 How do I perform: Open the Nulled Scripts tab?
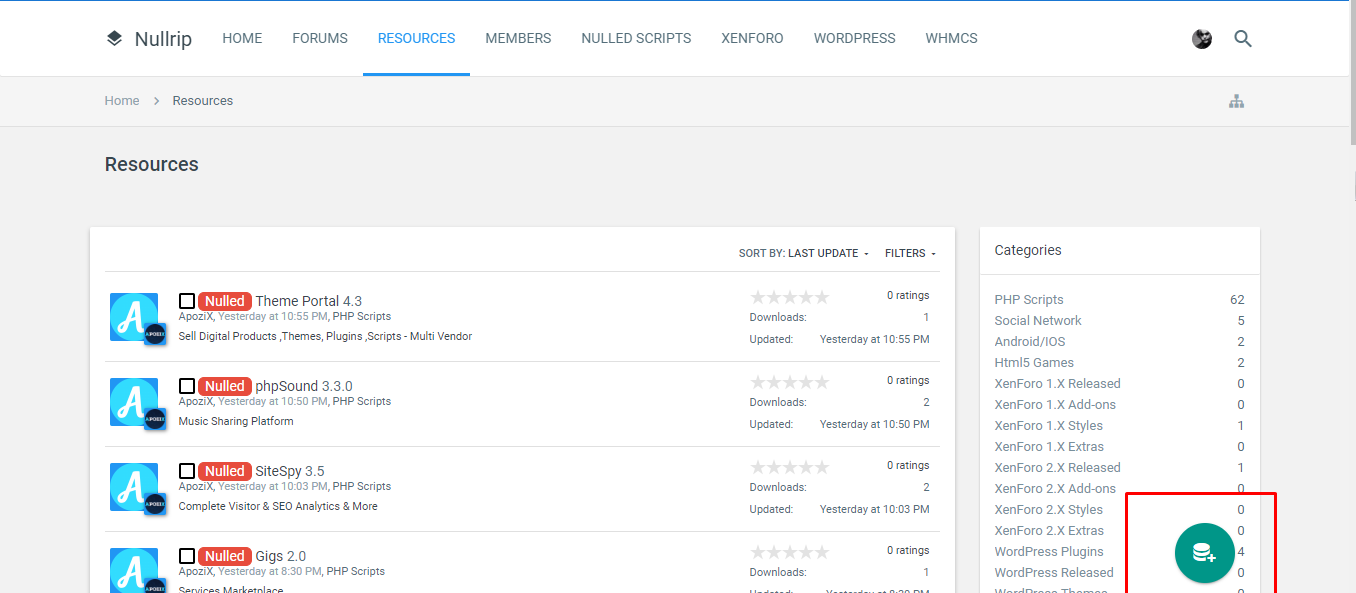tap(636, 38)
